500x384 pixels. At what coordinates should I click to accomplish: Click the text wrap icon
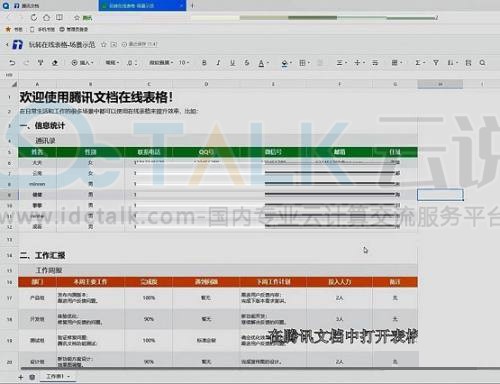click(375, 63)
